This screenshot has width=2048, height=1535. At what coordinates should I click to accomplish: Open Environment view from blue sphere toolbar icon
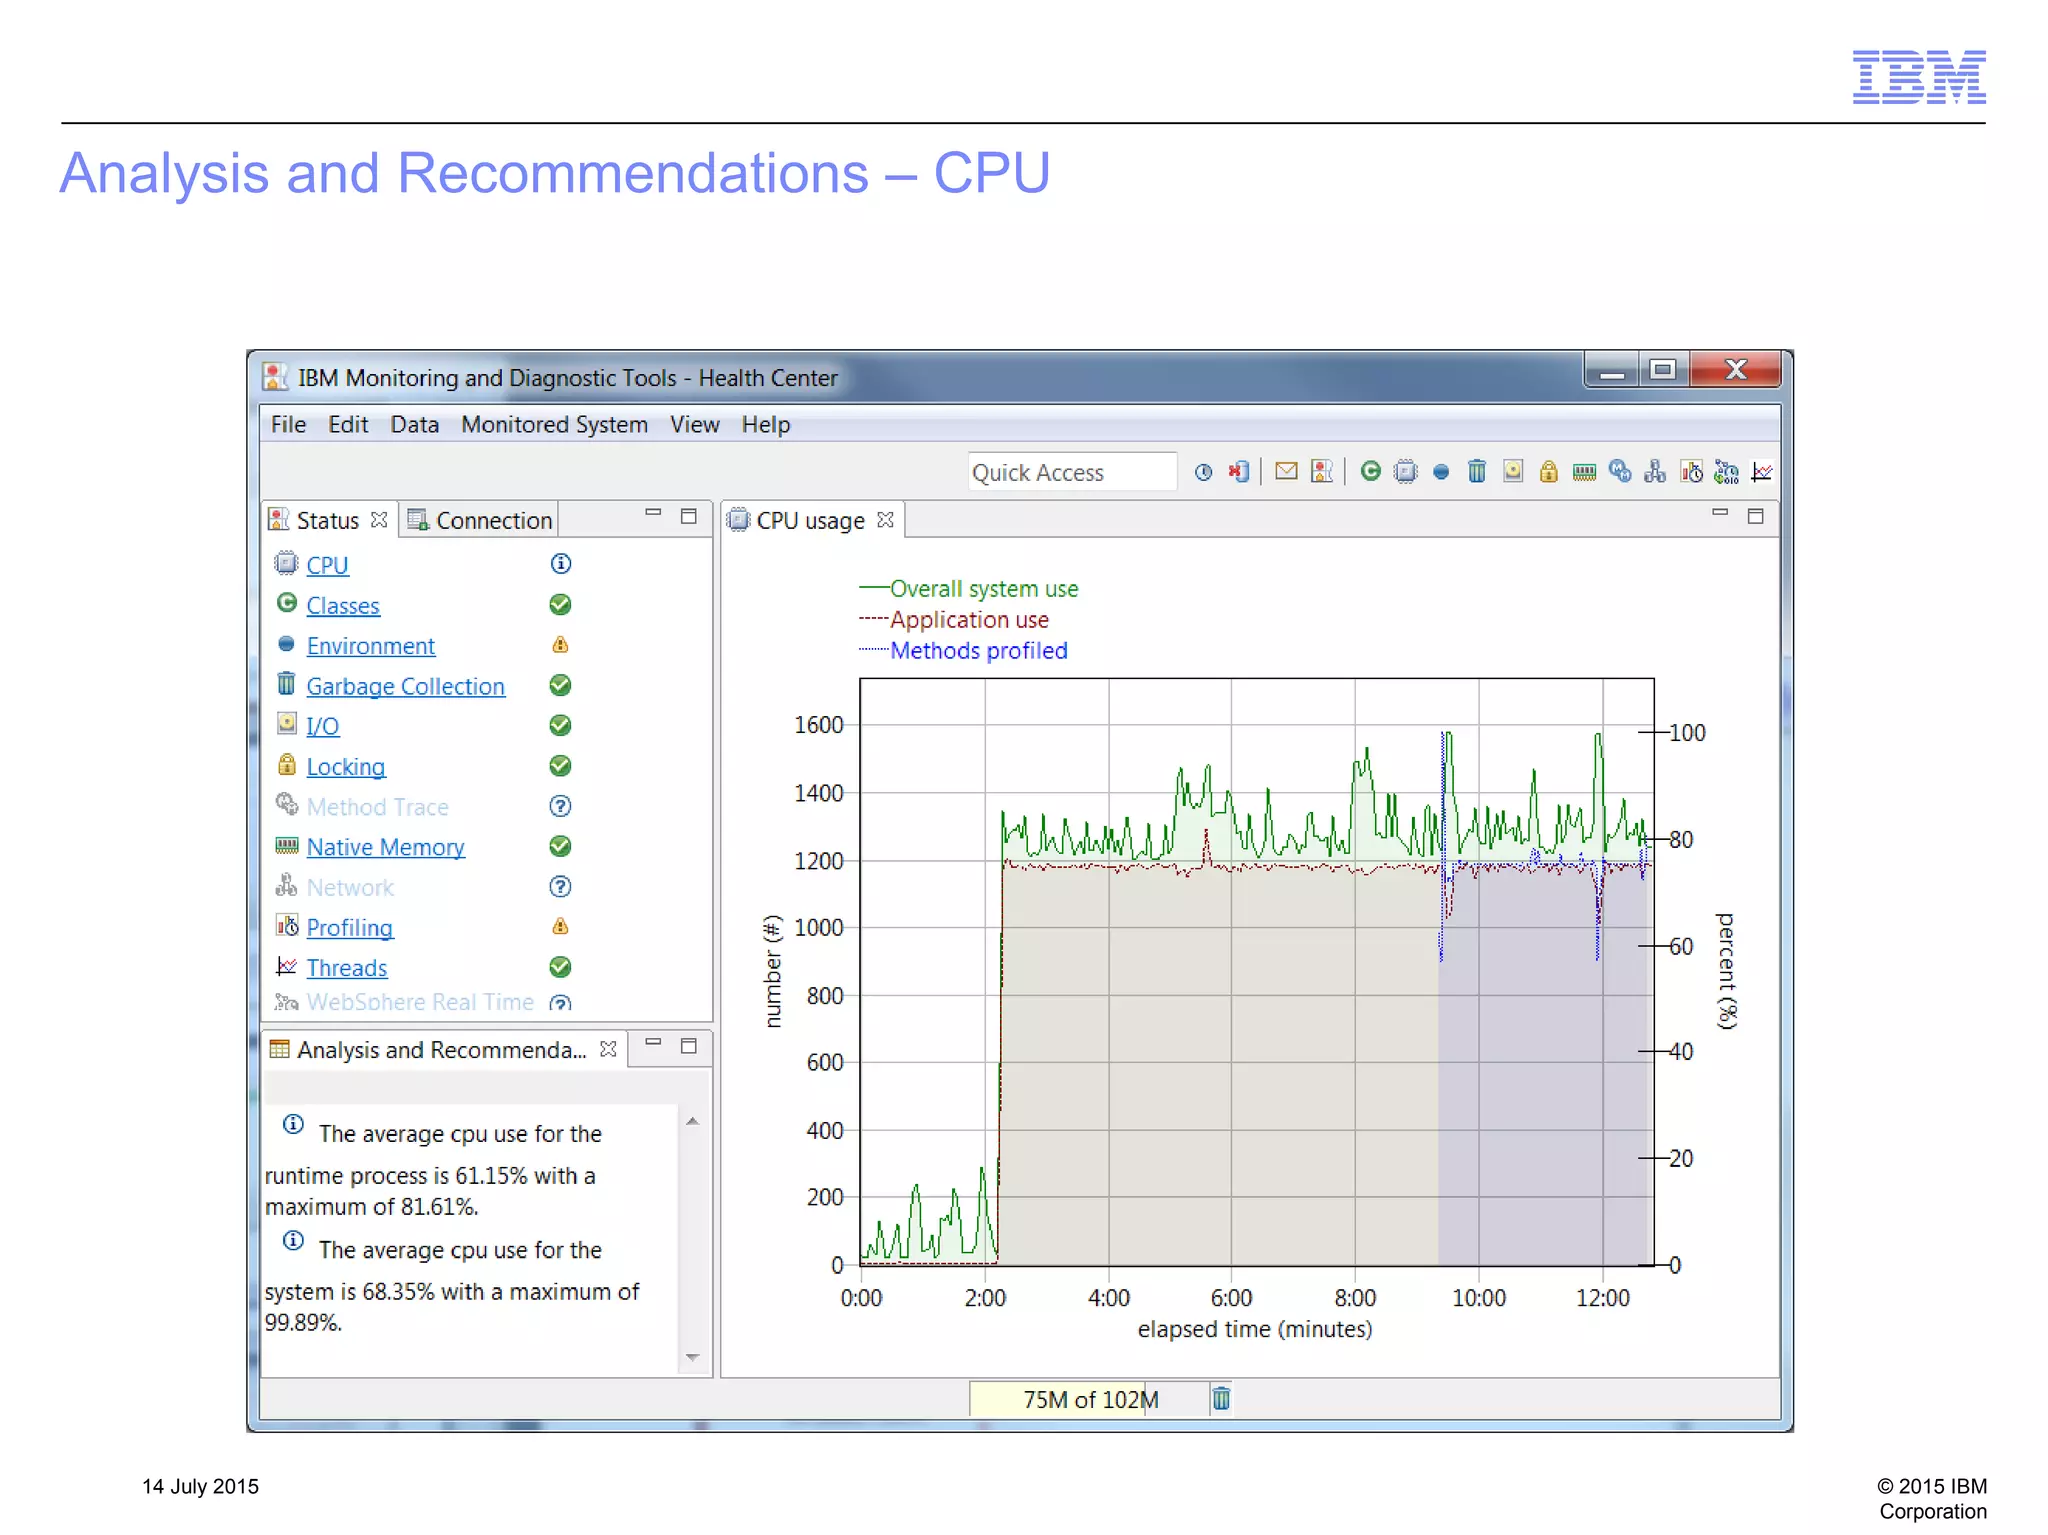tap(1441, 472)
